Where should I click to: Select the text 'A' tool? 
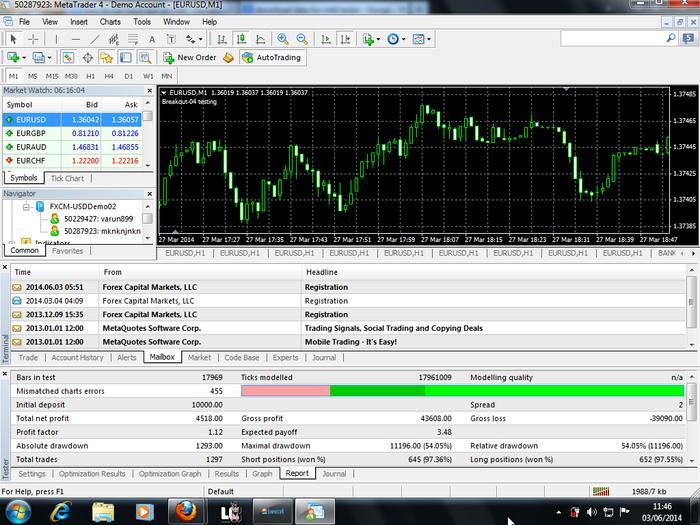[x=152, y=39]
